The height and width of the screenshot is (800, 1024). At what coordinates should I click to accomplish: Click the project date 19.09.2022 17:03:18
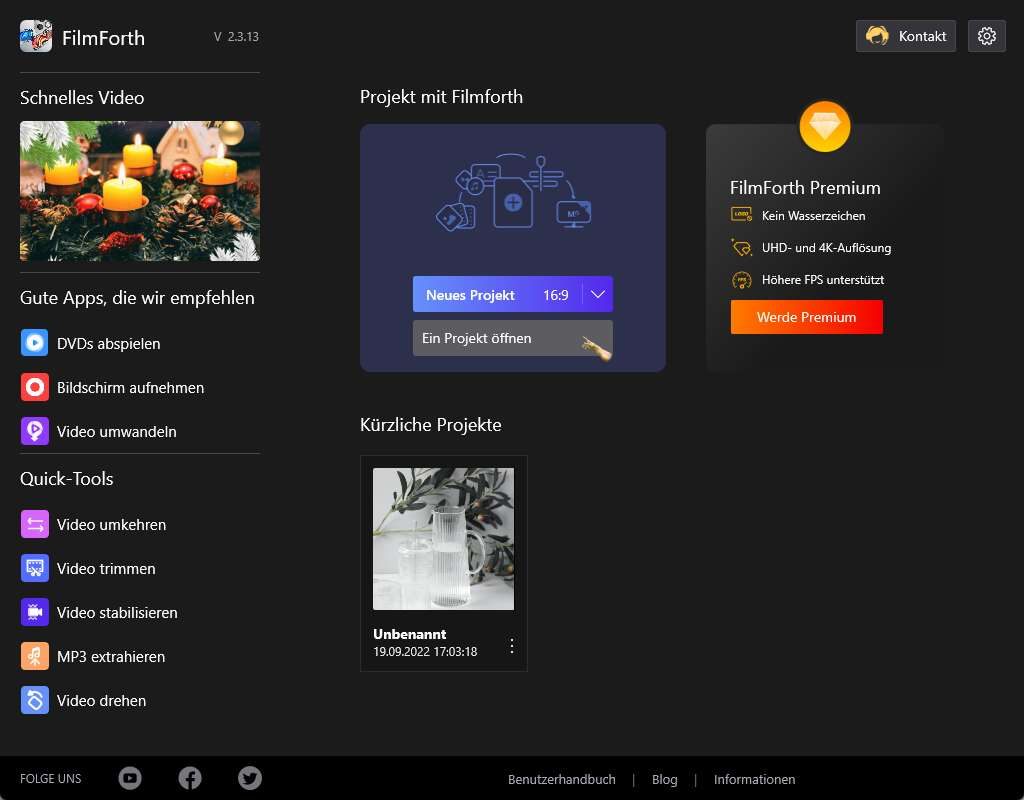(x=425, y=651)
